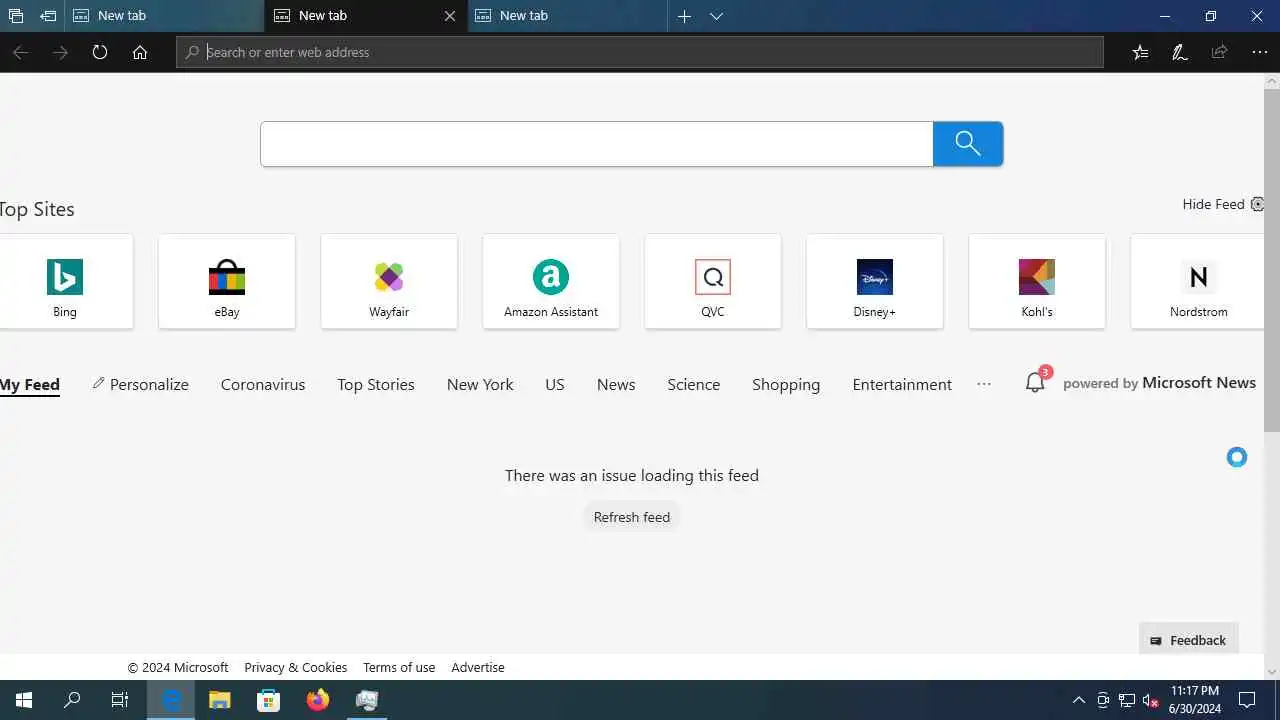Show tab previews chevron
The height and width of the screenshot is (720, 1280).
point(716,16)
